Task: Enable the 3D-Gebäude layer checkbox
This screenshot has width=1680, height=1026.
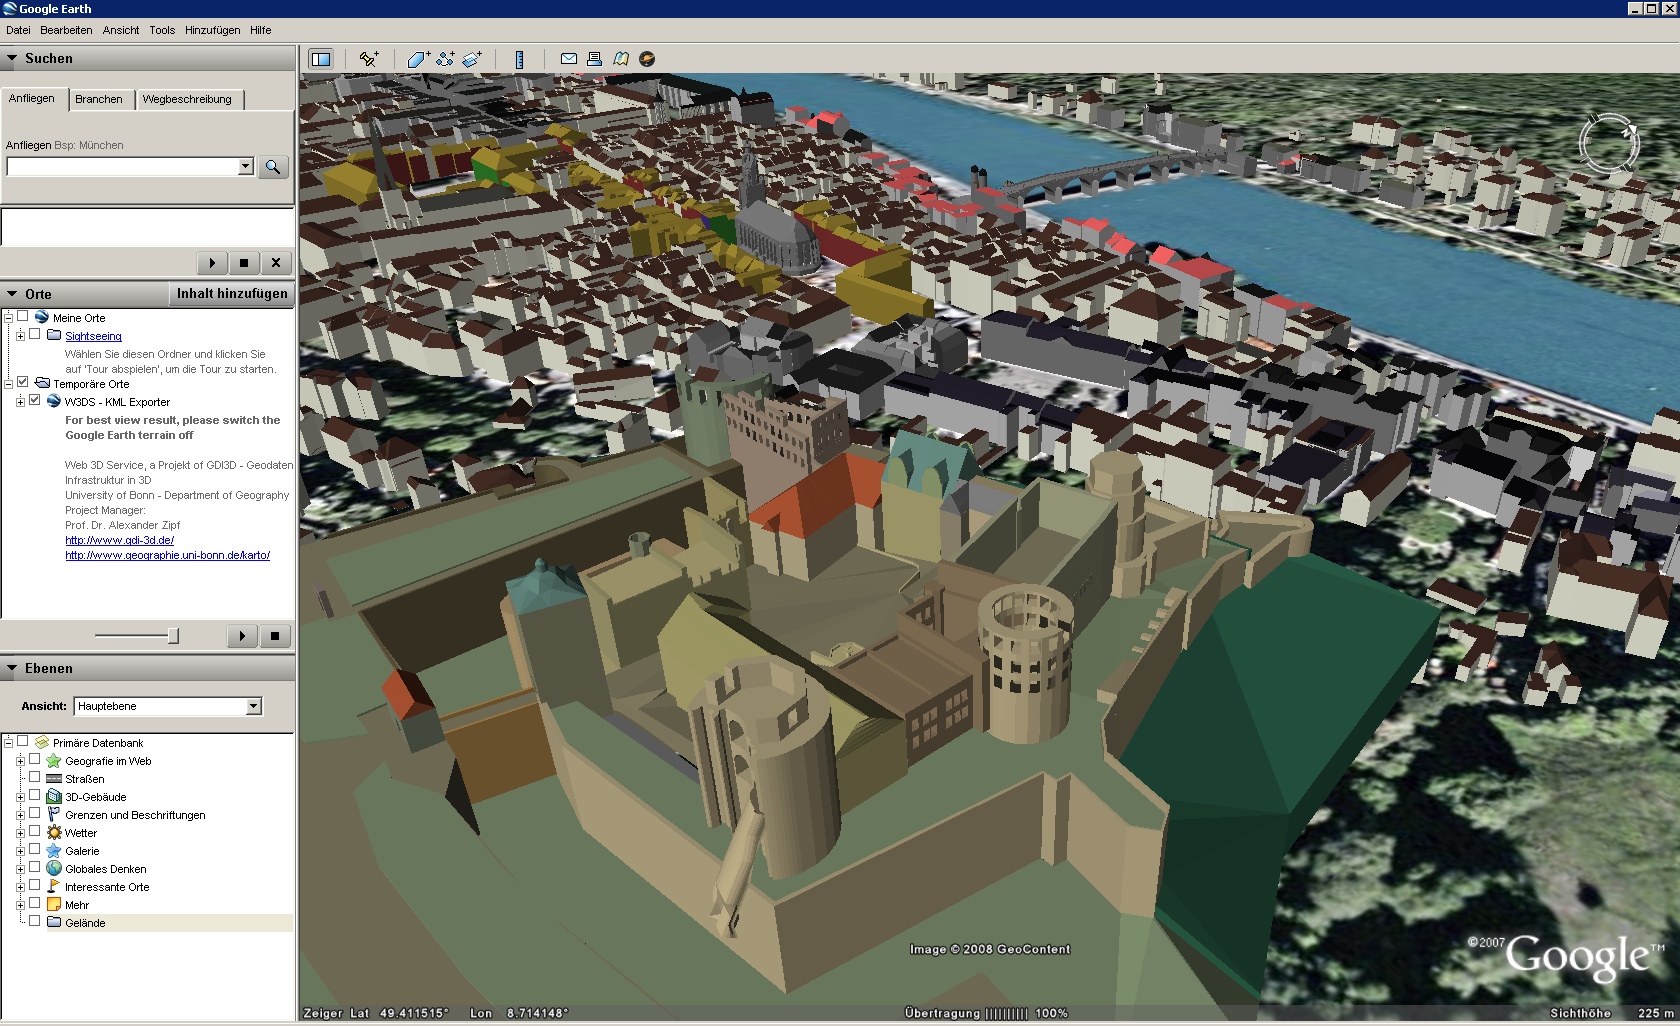Action: tap(34, 795)
